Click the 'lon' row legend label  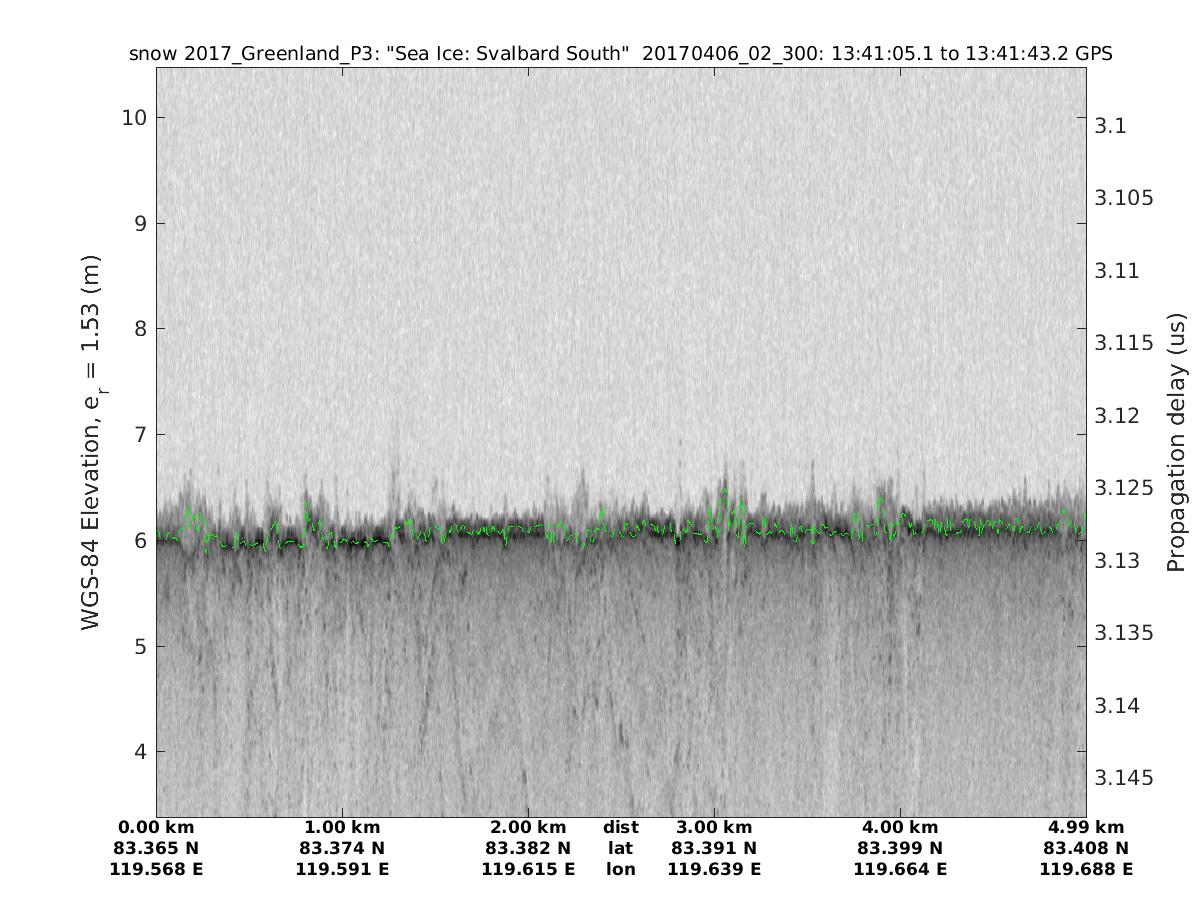point(621,869)
